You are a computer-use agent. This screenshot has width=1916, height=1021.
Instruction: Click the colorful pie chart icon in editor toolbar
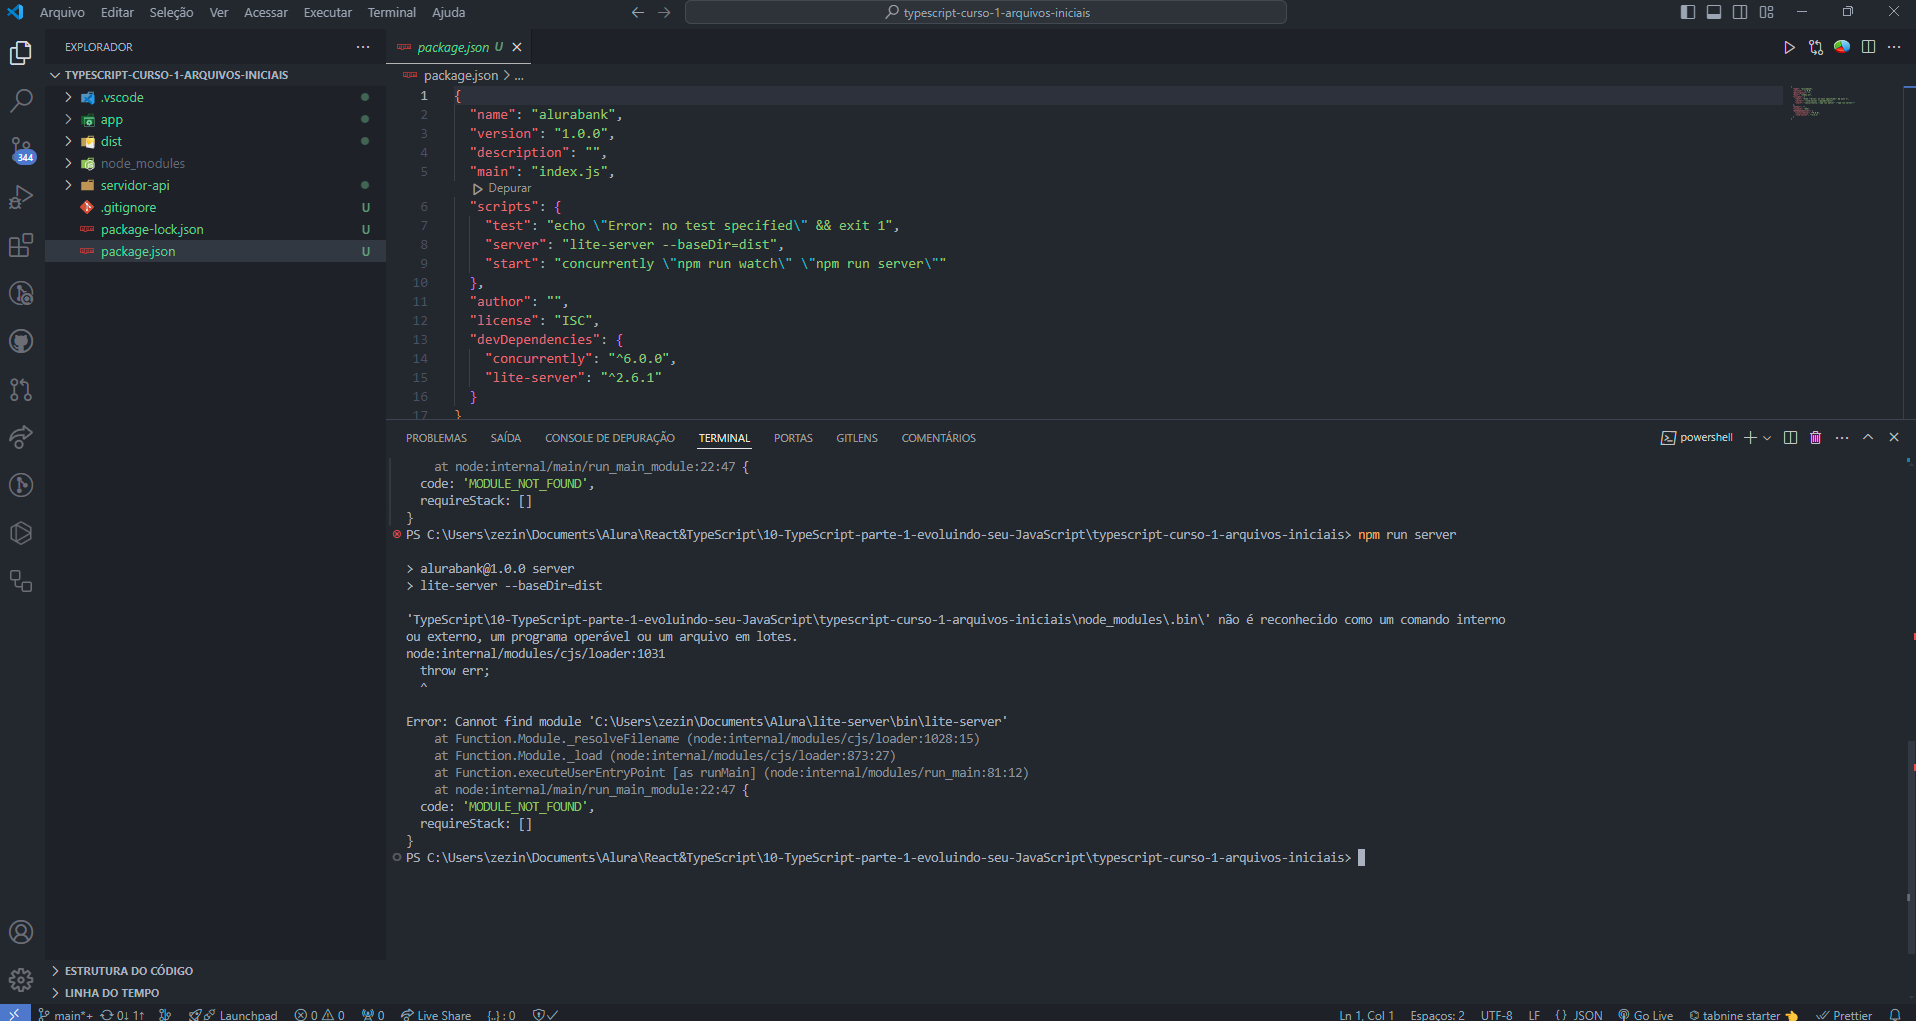[1841, 47]
